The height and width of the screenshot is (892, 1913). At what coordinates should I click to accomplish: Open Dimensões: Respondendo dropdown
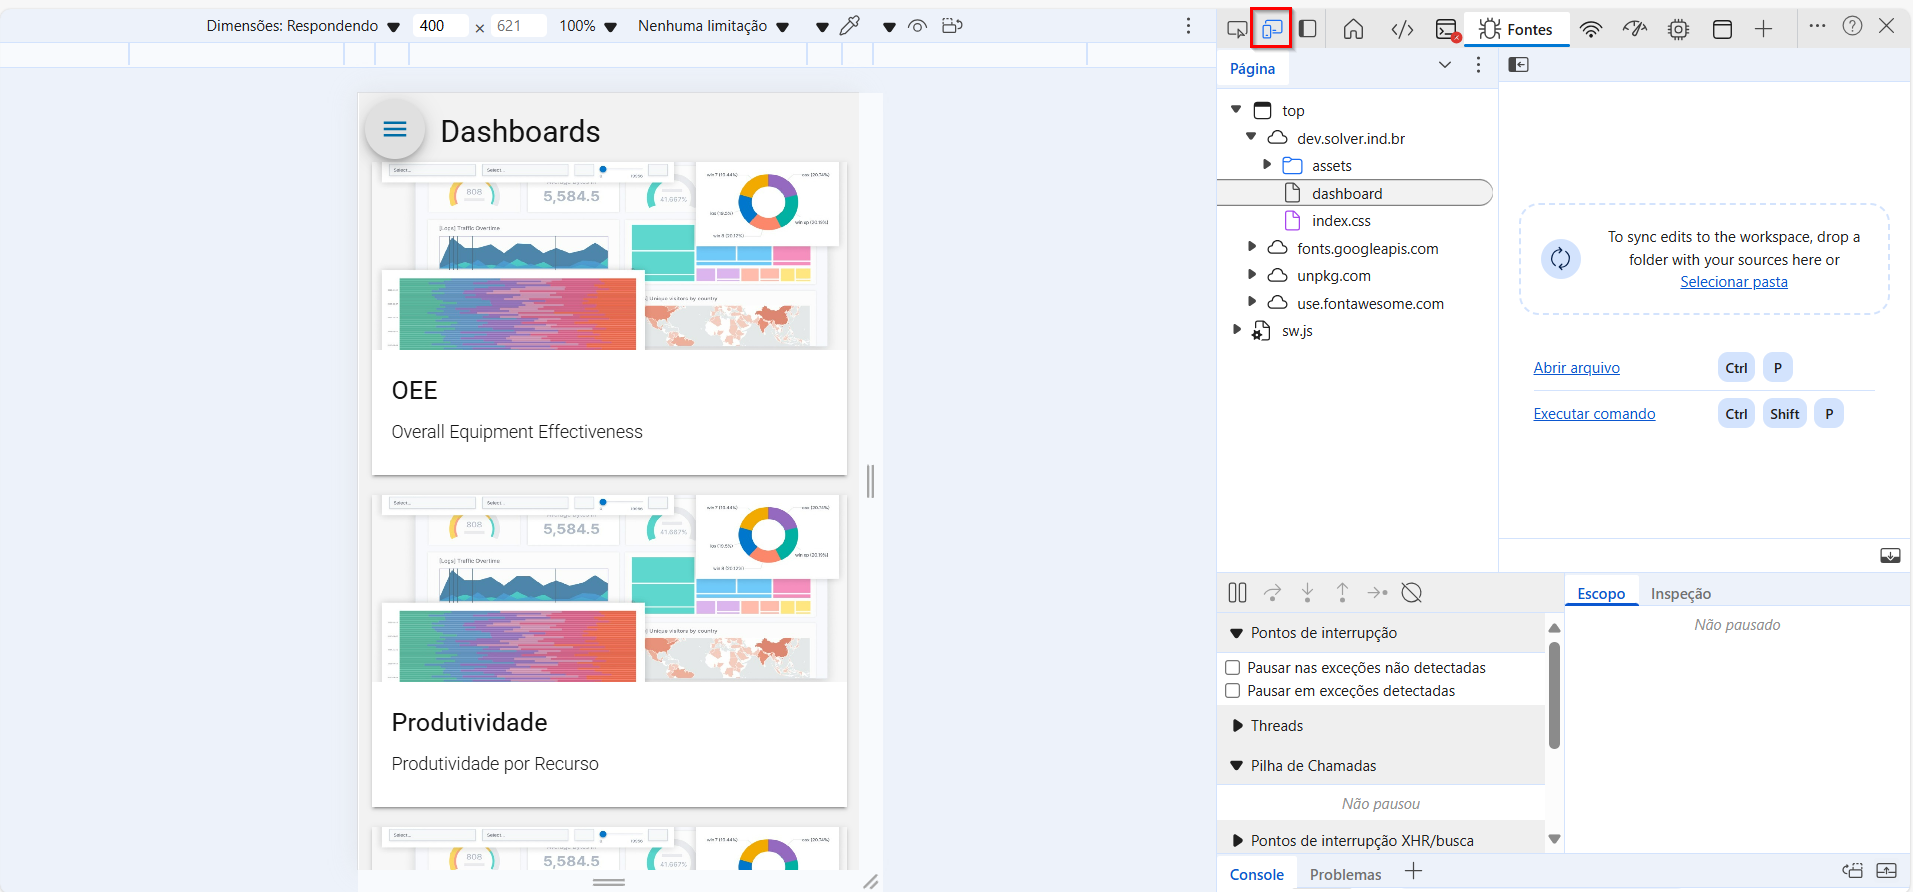(x=303, y=26)
